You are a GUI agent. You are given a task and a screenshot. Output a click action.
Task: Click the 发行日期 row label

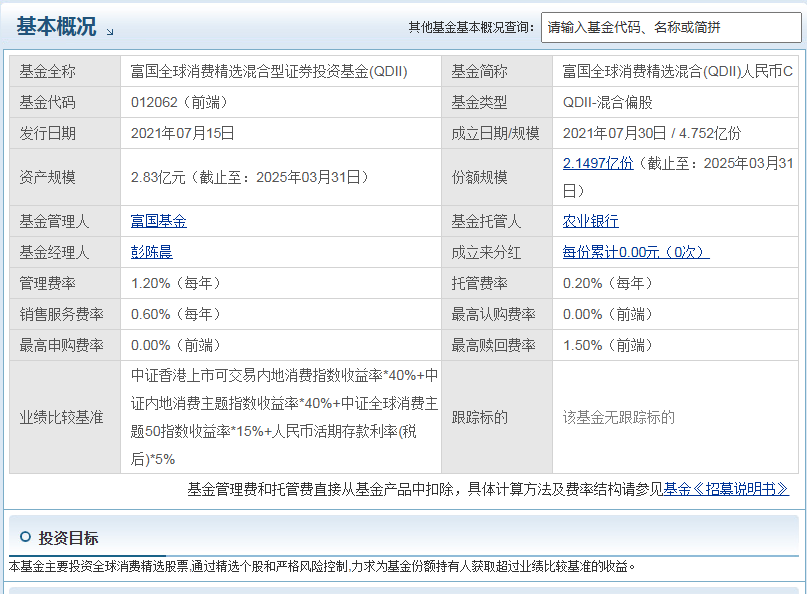47,133
